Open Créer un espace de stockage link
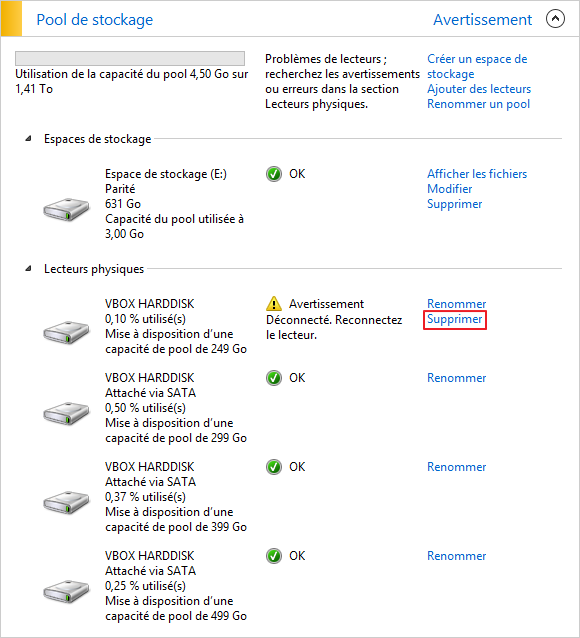 point(477,66)
